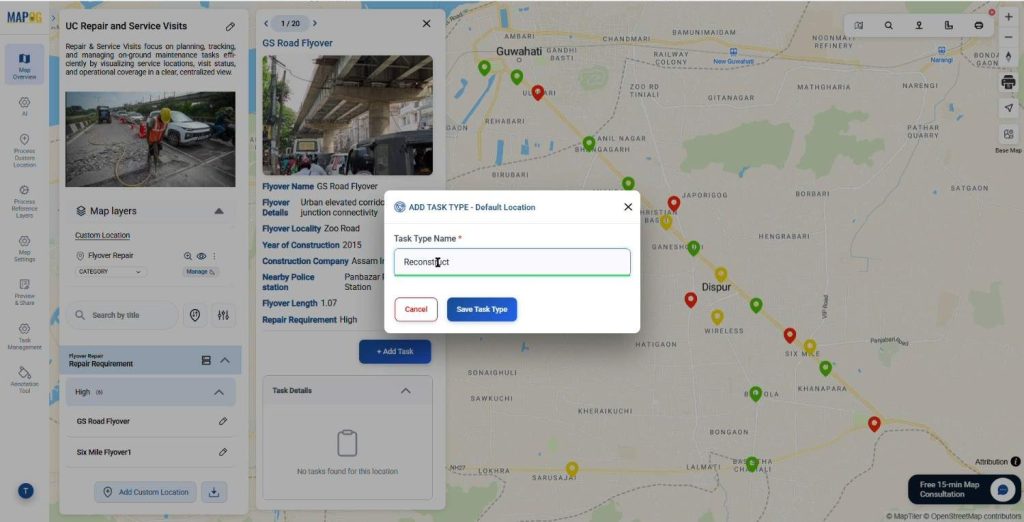
Task: Go to next location arrow
Action: pyautogui.click(x=315, y=24)
